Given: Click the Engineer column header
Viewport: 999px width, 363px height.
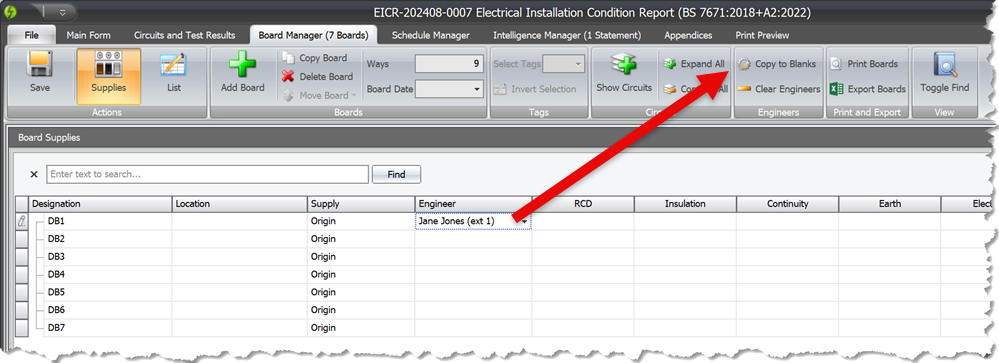Looking at the screenshot, I should pos(473,204).
